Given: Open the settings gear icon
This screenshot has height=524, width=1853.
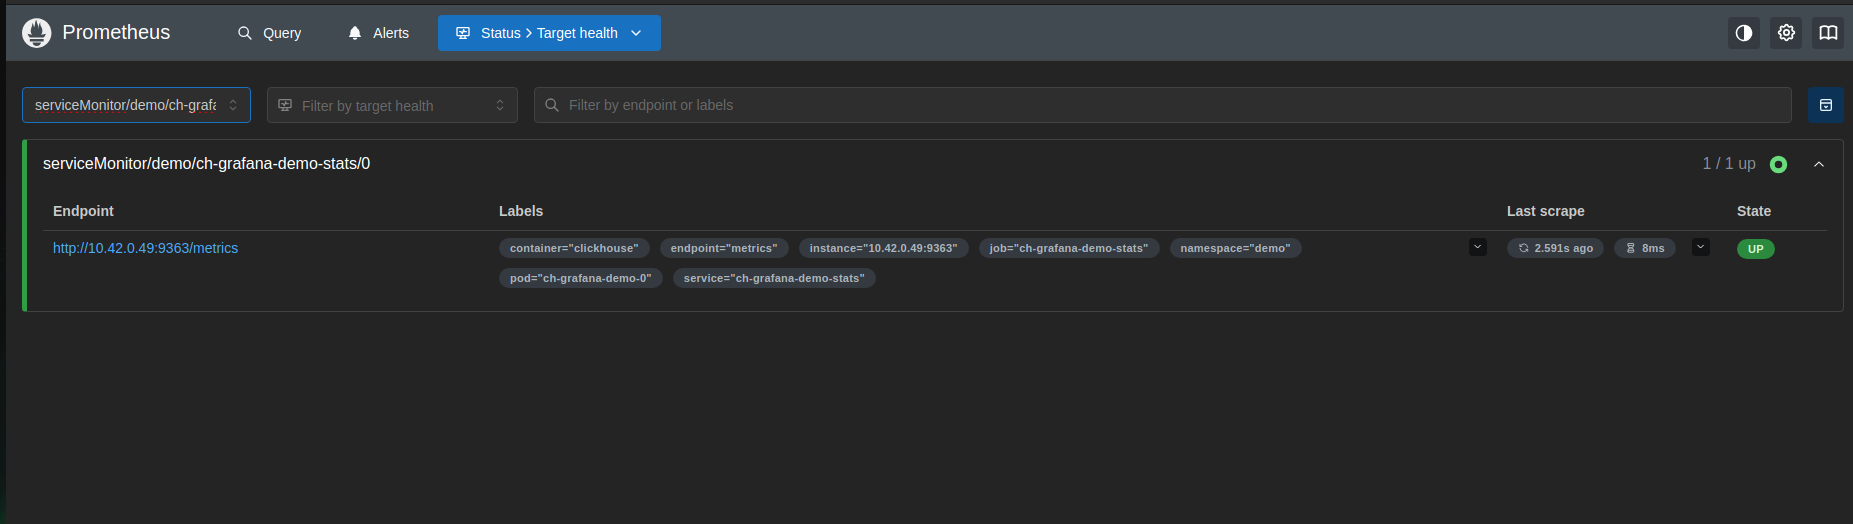Looking at the screenshot, I should (x=1786, y=33).
